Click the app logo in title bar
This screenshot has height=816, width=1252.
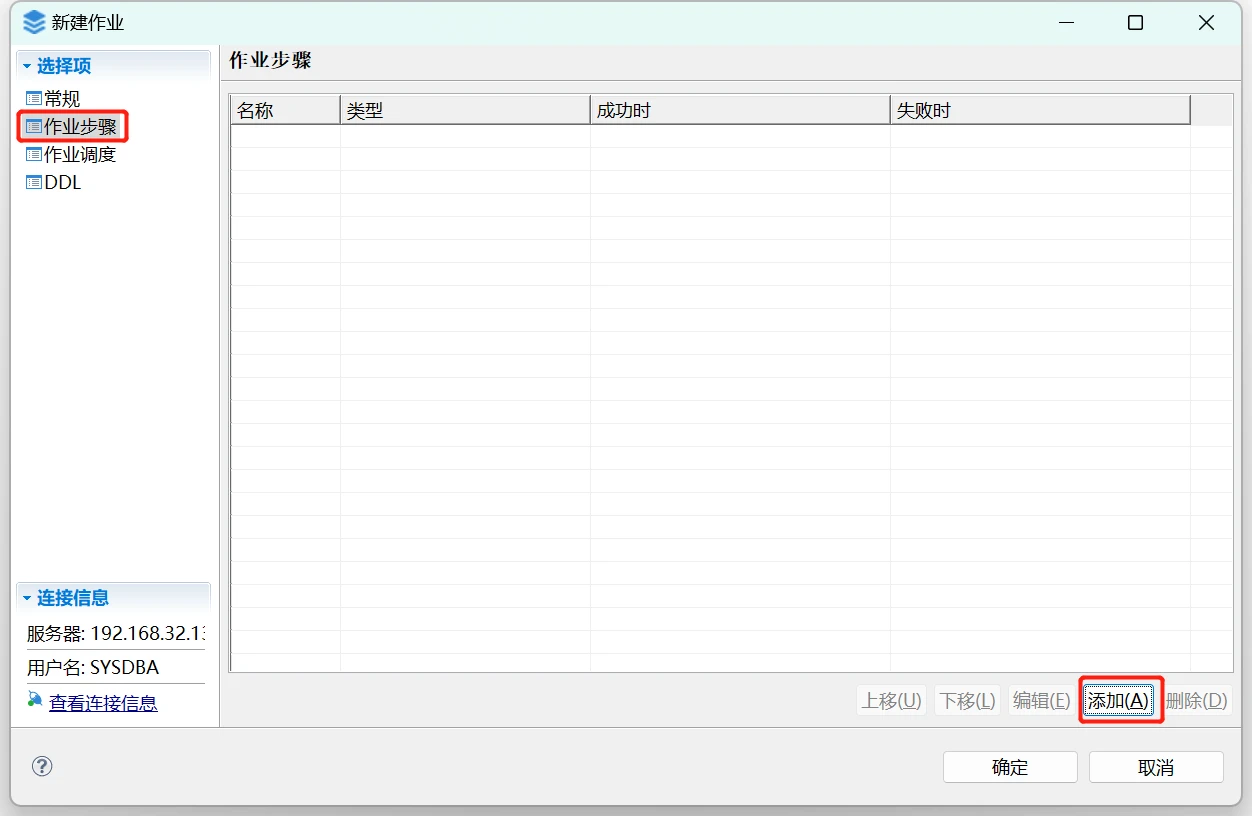point(34,22)
